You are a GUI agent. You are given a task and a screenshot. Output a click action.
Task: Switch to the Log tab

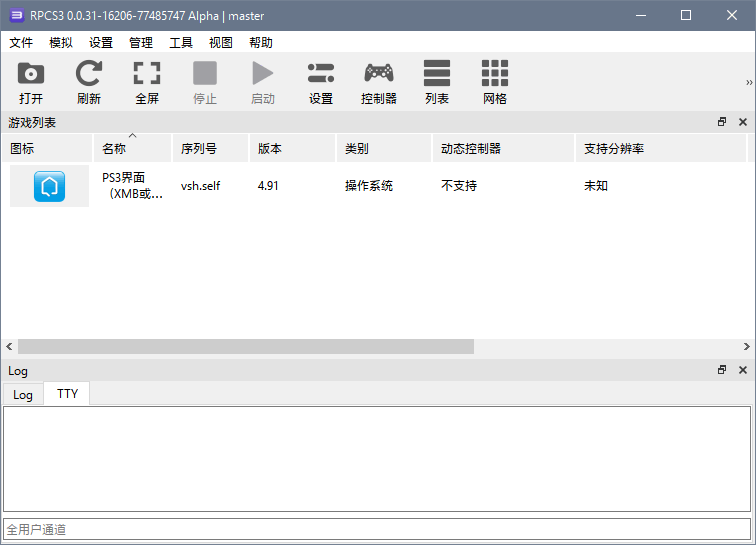[23, 395]
